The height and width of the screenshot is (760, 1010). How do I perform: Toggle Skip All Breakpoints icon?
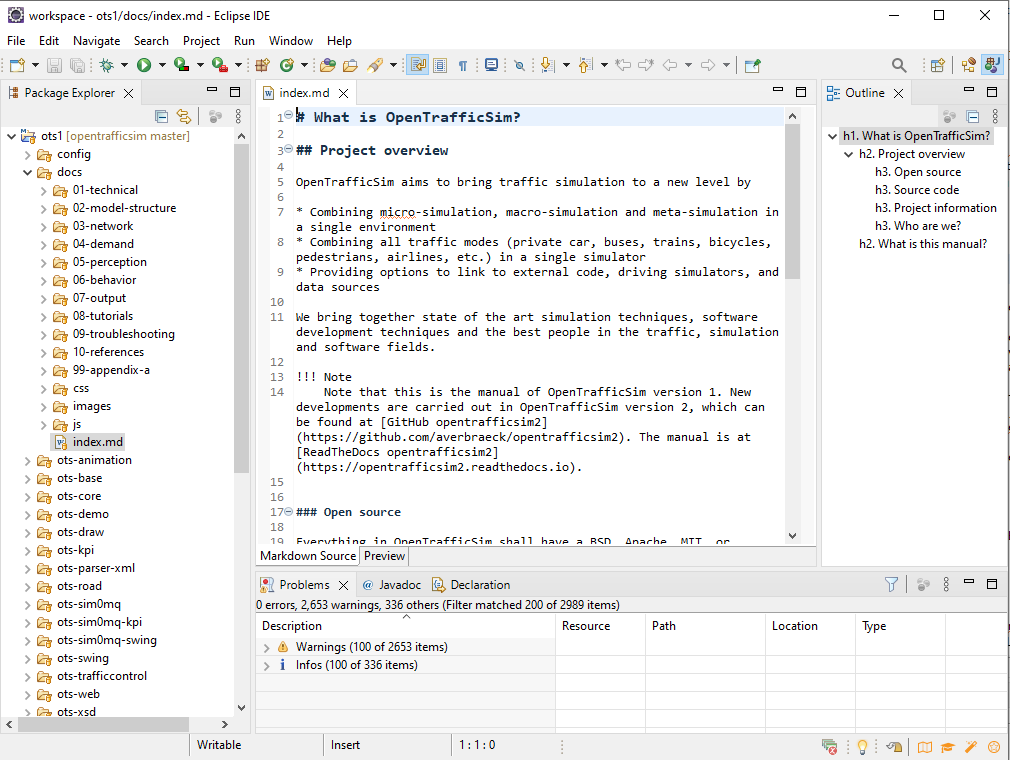point(519,65)
